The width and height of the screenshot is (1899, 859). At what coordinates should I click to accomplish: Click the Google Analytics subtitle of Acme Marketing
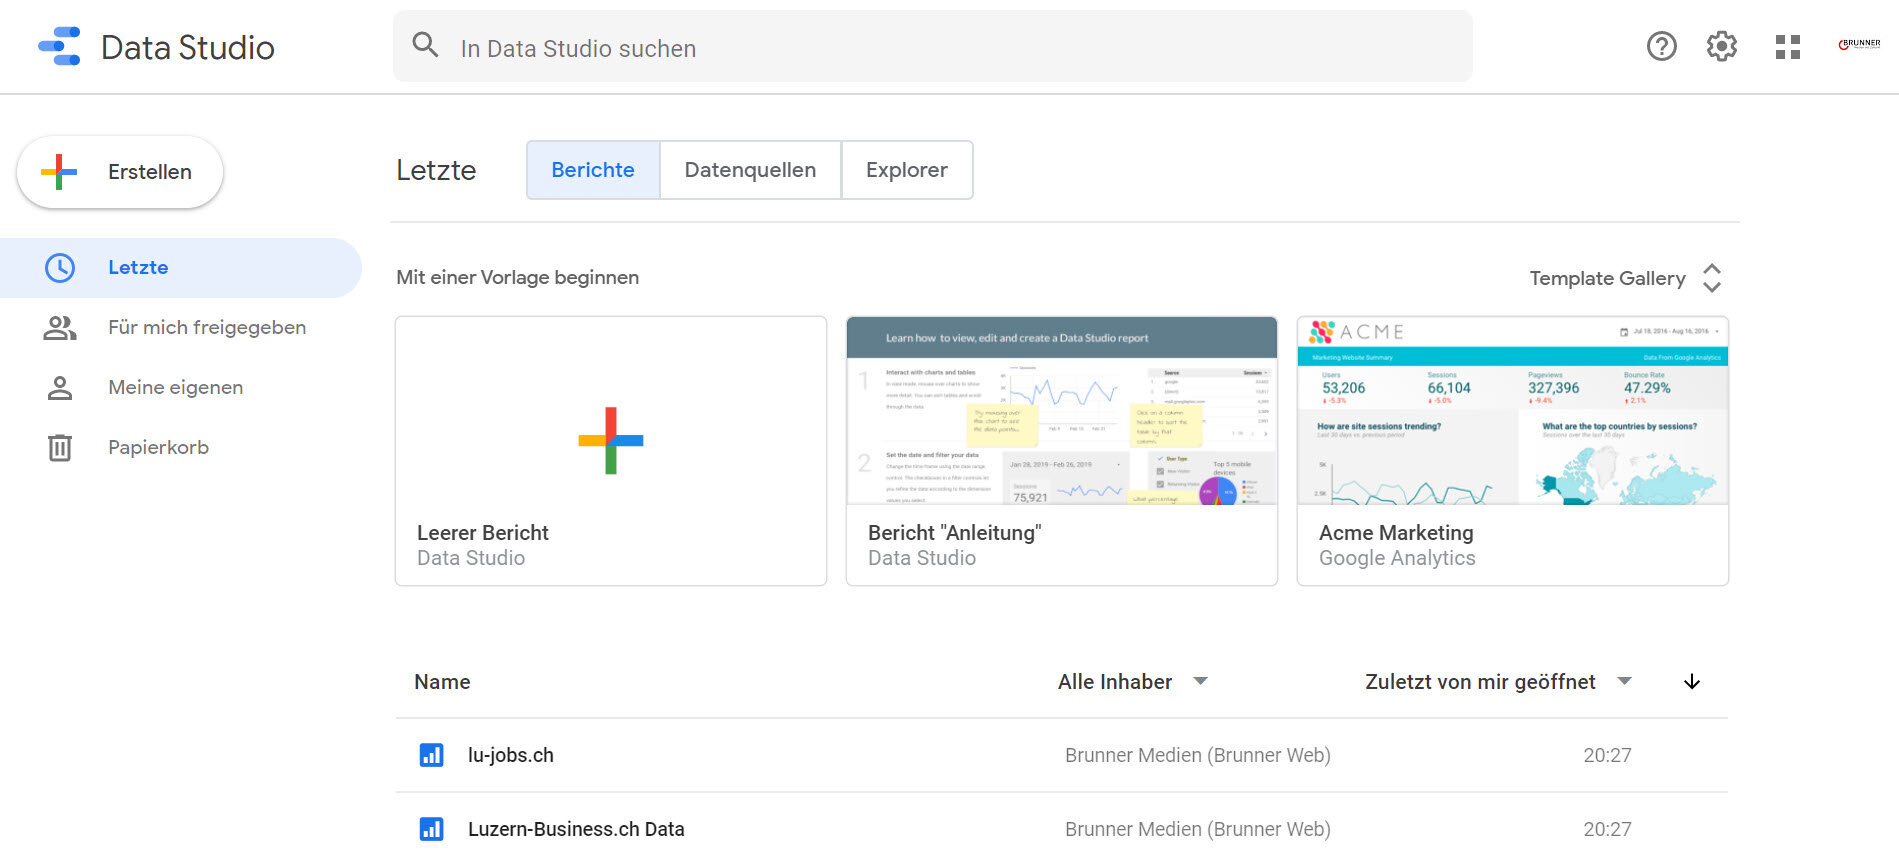1397,558
